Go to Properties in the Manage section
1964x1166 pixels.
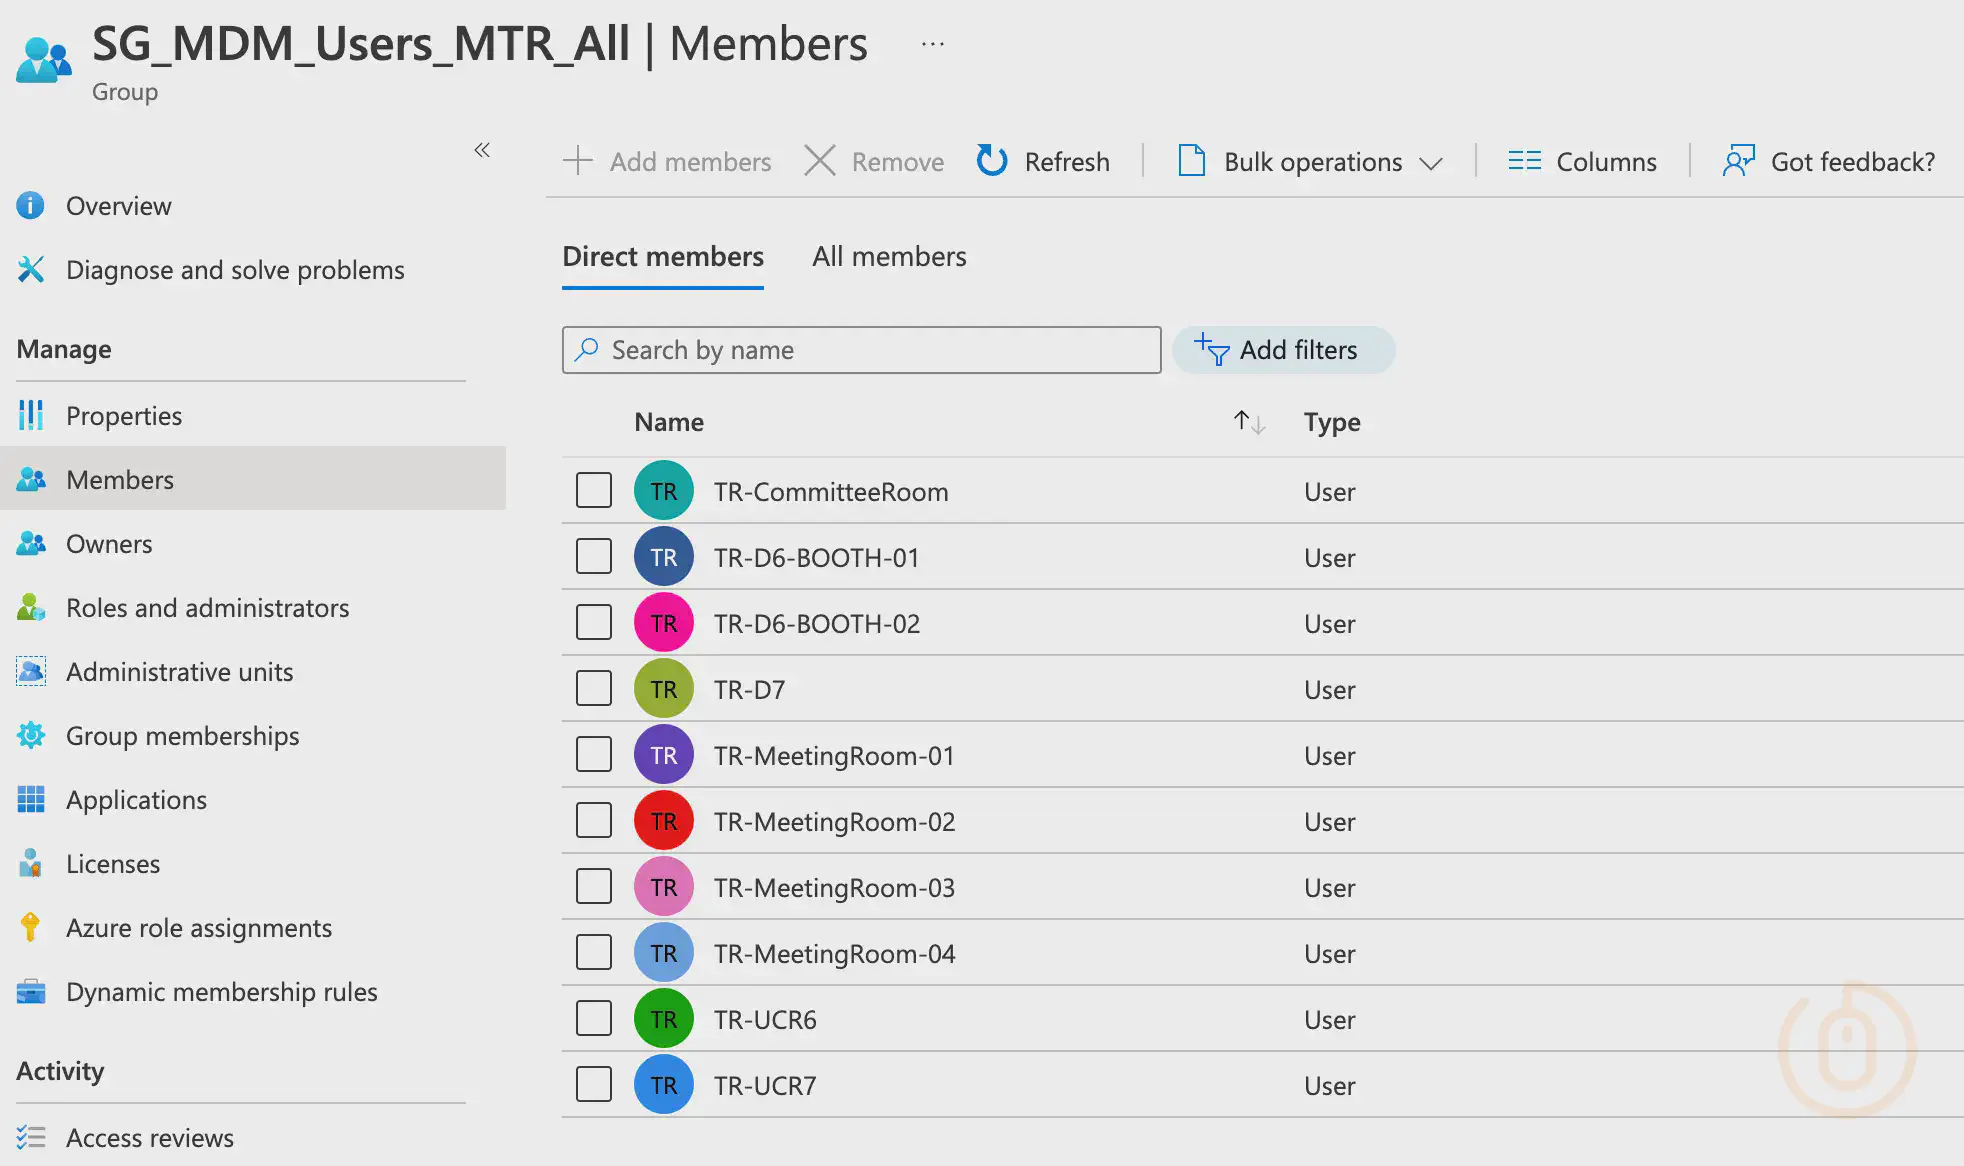point(124,416)
